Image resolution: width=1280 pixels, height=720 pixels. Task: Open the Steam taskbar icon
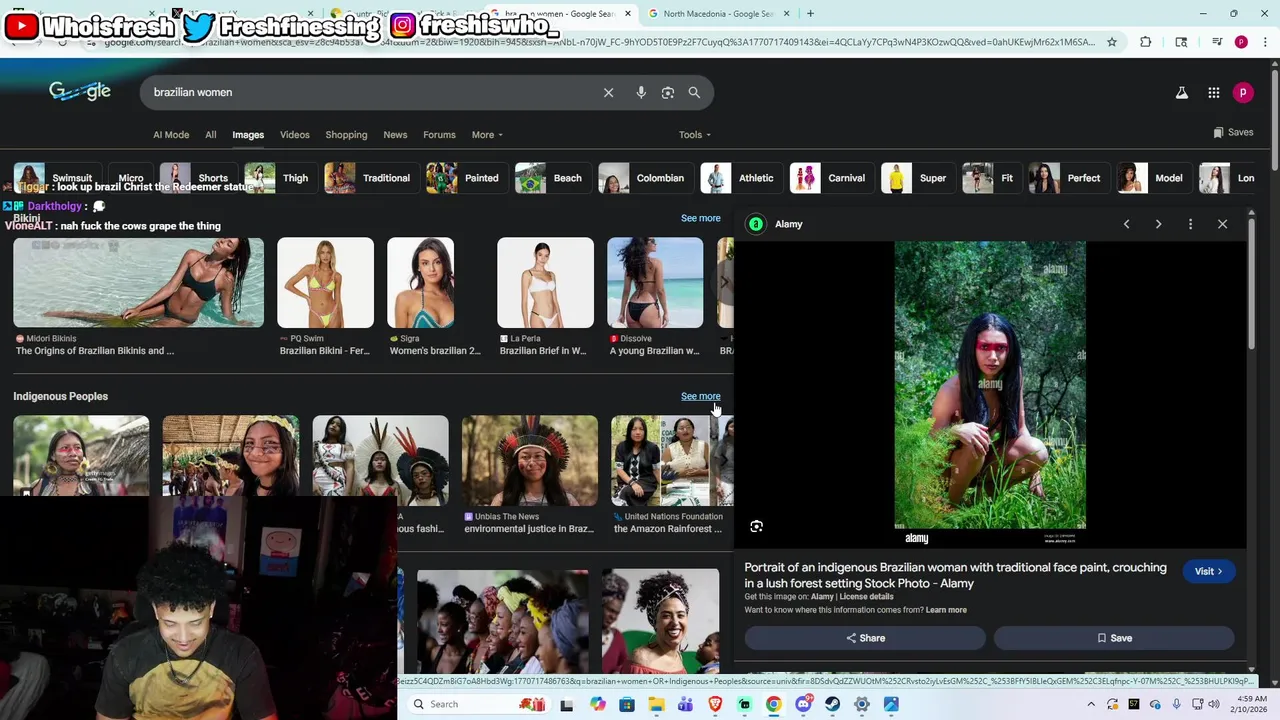(832, 704)
